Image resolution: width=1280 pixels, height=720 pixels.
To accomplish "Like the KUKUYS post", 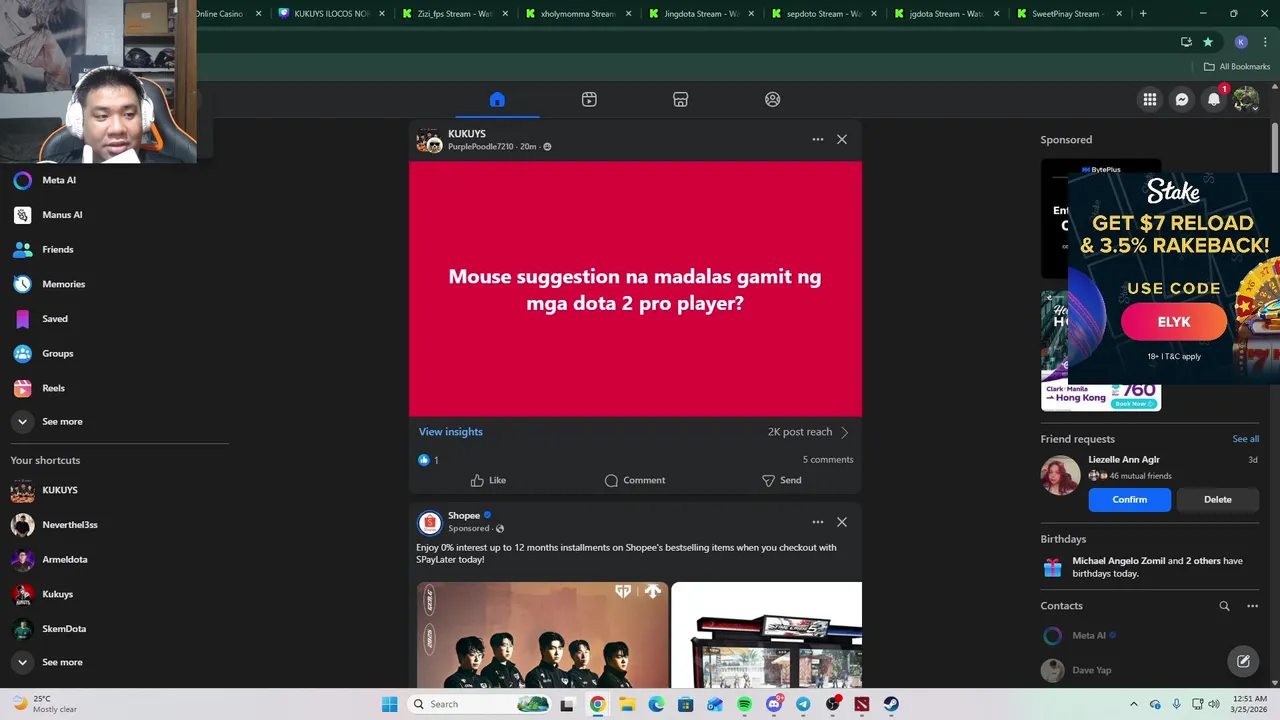I will pyautogui.click(x=488, y=480).
